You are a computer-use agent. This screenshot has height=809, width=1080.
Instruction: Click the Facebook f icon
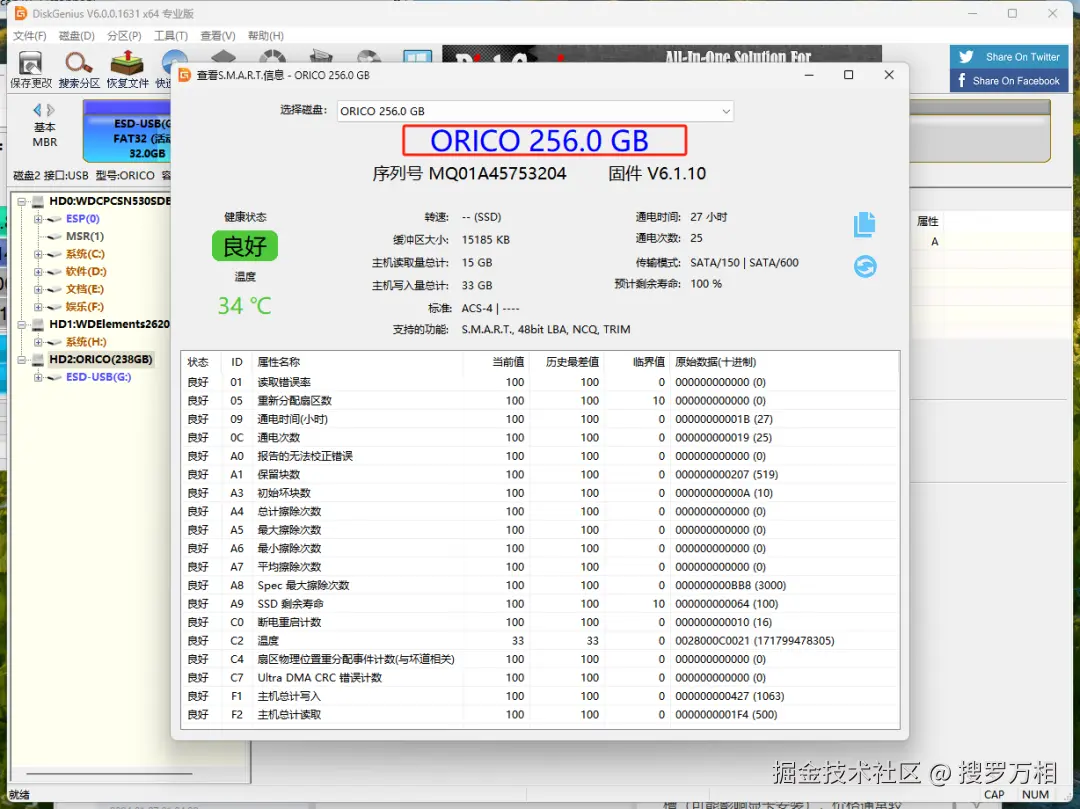pyautogui.click(x=962, y=81)
